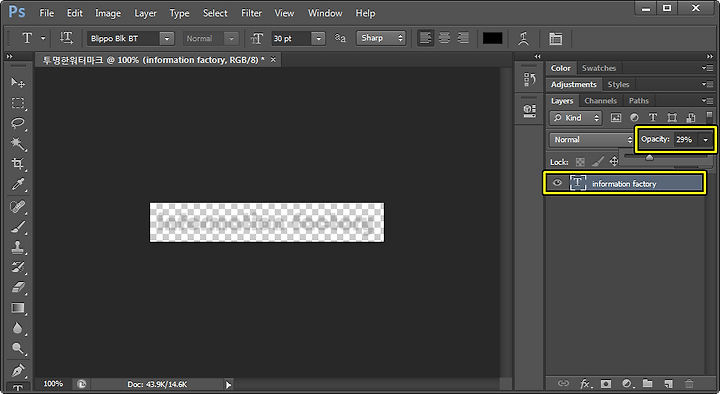The width and height of the screenshot is (720, 394).
Task: Left align text
Action: pos(426,38)
